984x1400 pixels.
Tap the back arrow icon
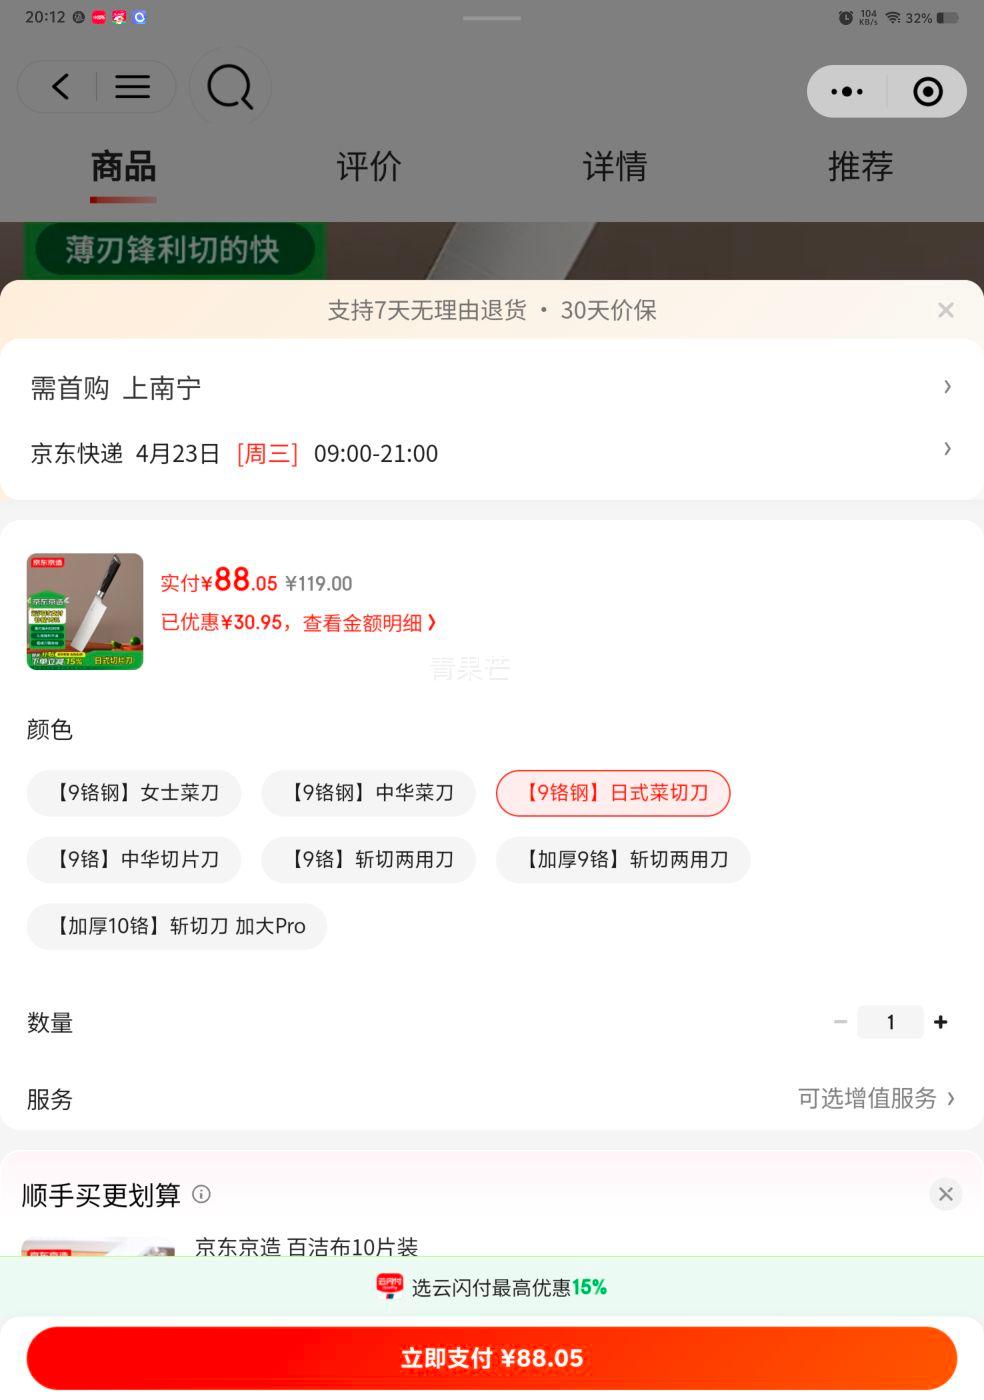(x=60, y=87)
